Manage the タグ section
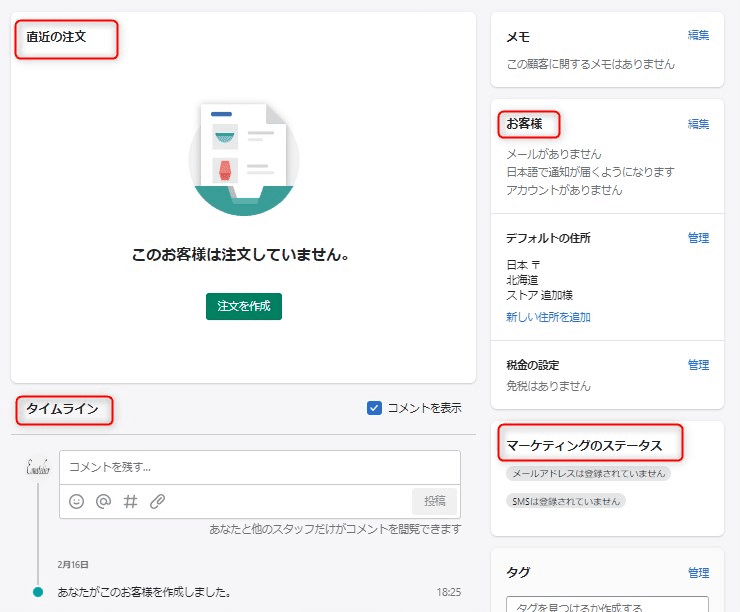The image size is (740, 612). [x=698, y=572]
